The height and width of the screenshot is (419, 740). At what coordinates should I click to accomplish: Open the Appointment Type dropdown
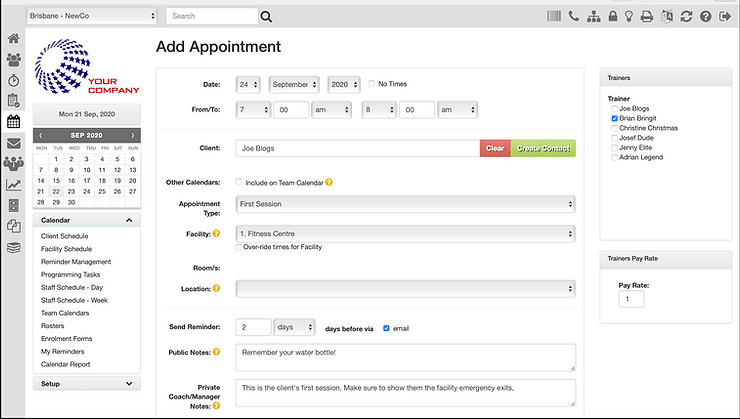pyautogui.click(x=405, y=204)
